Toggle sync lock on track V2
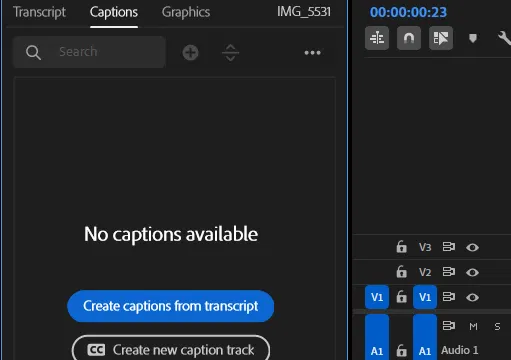 click(x=449, y=272)
